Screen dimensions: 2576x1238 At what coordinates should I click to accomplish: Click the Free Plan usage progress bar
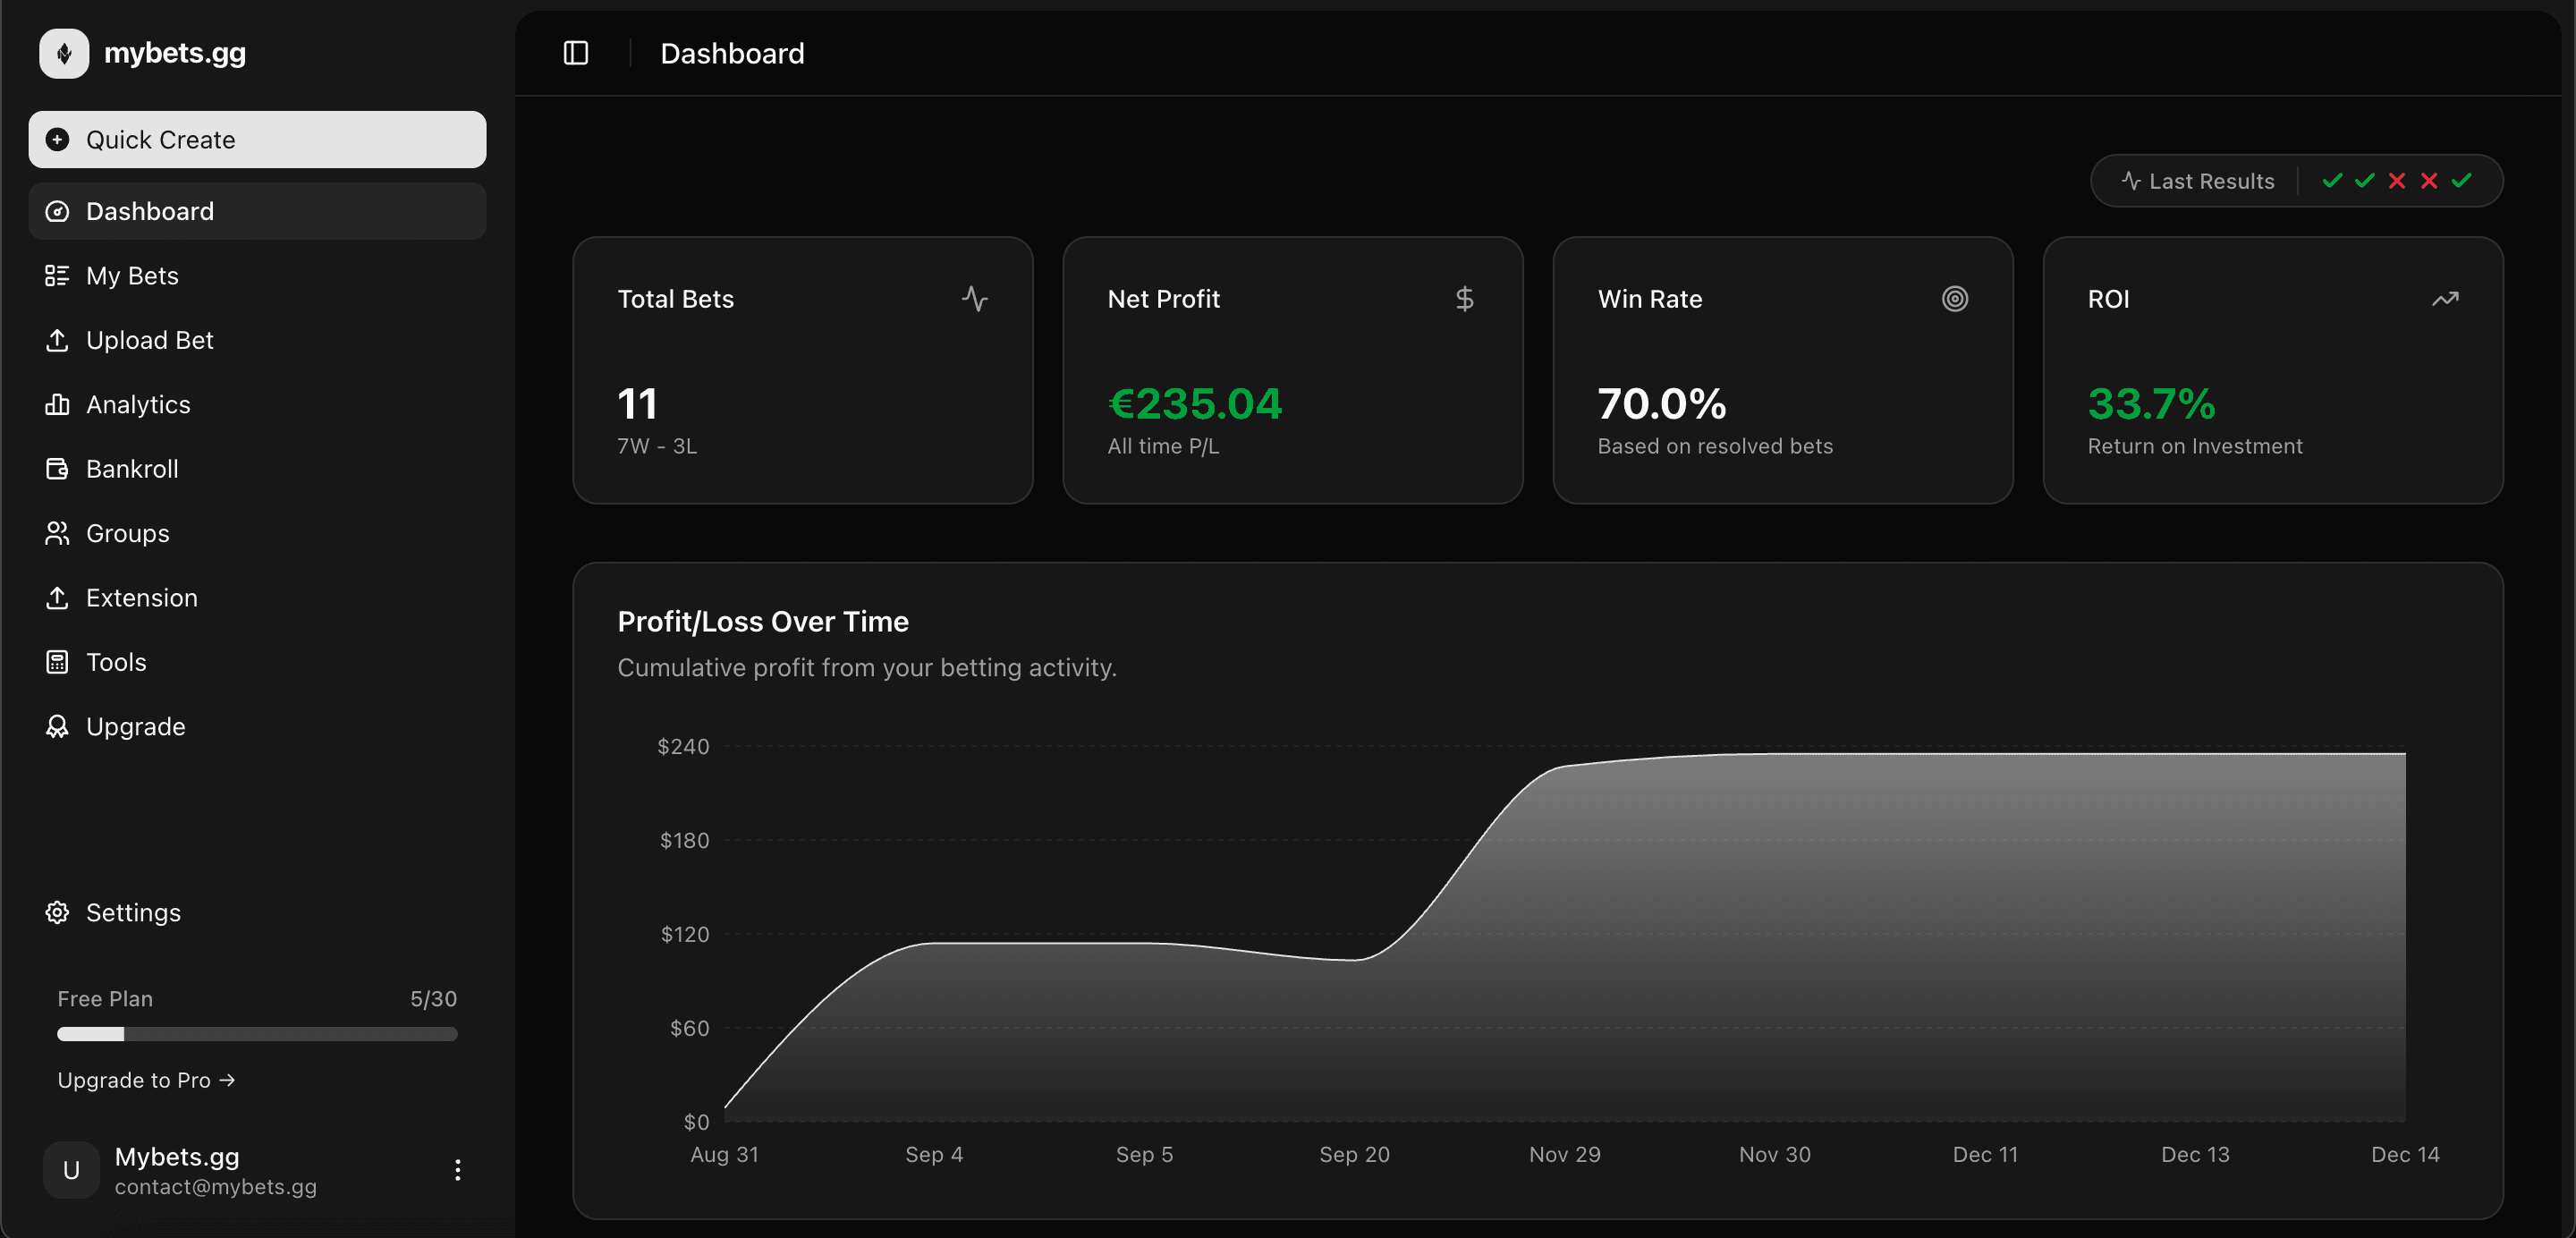pos(257,1034)
